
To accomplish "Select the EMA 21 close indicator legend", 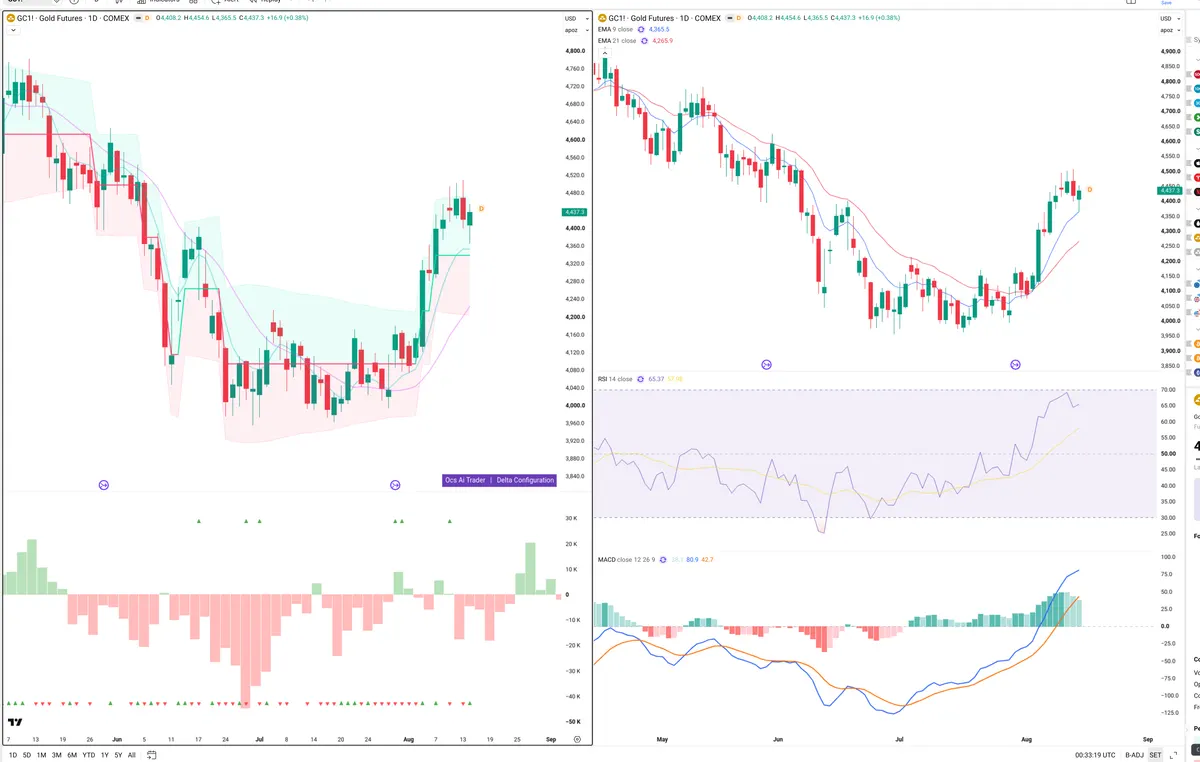I will pyautogui.click(x=619, y=41).
